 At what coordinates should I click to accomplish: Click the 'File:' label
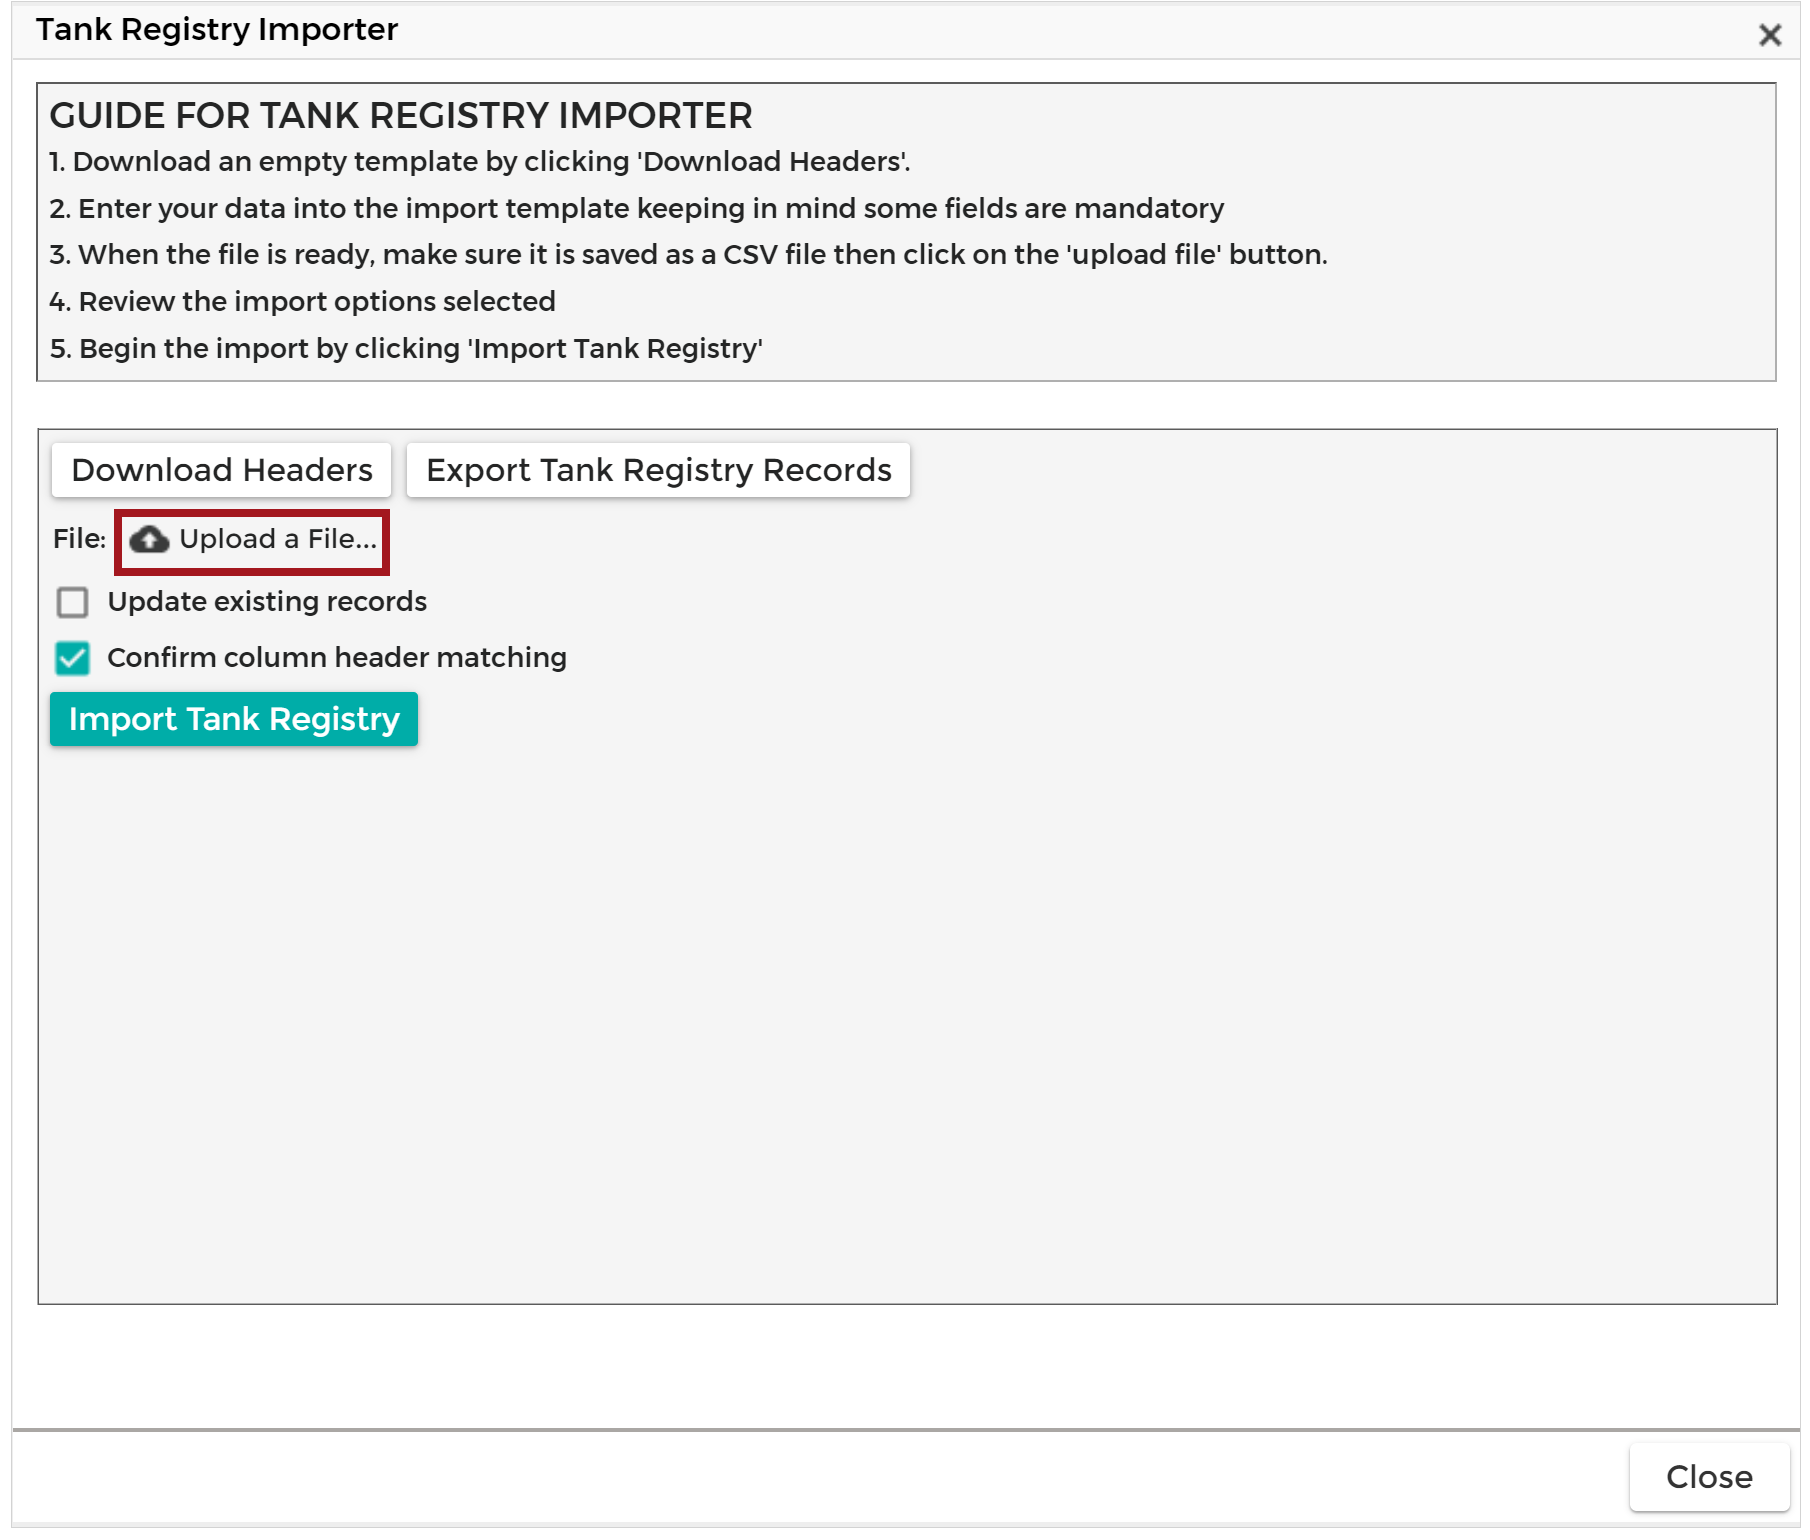79,539
